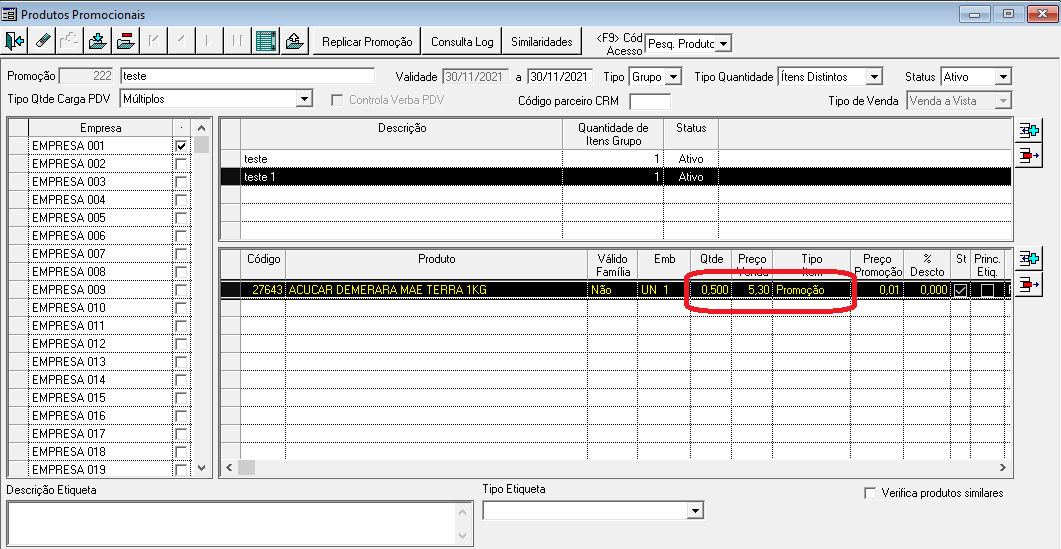Open the Tipo de Venda dropdown
1061x549 pixels.
pyautogui.click(x=1003, y=100)
